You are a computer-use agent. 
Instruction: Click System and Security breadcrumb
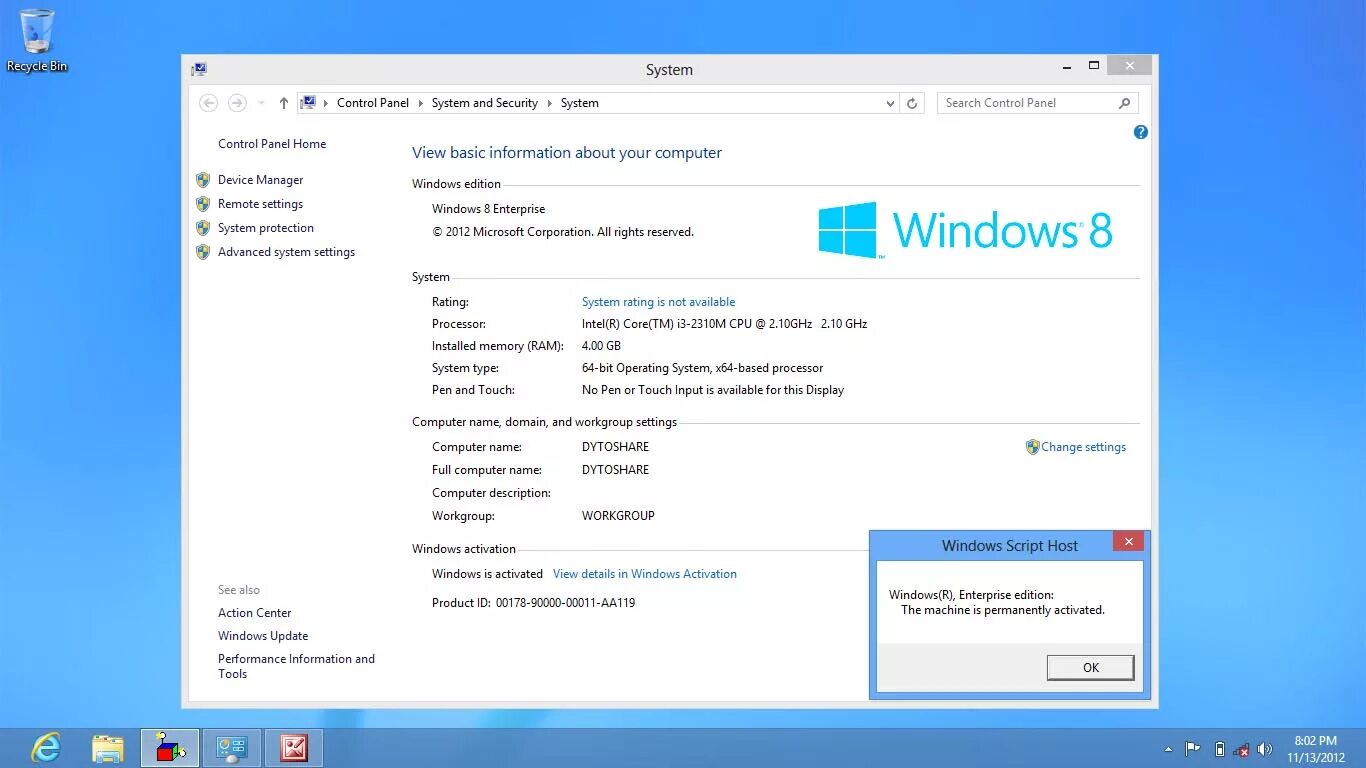485,103
